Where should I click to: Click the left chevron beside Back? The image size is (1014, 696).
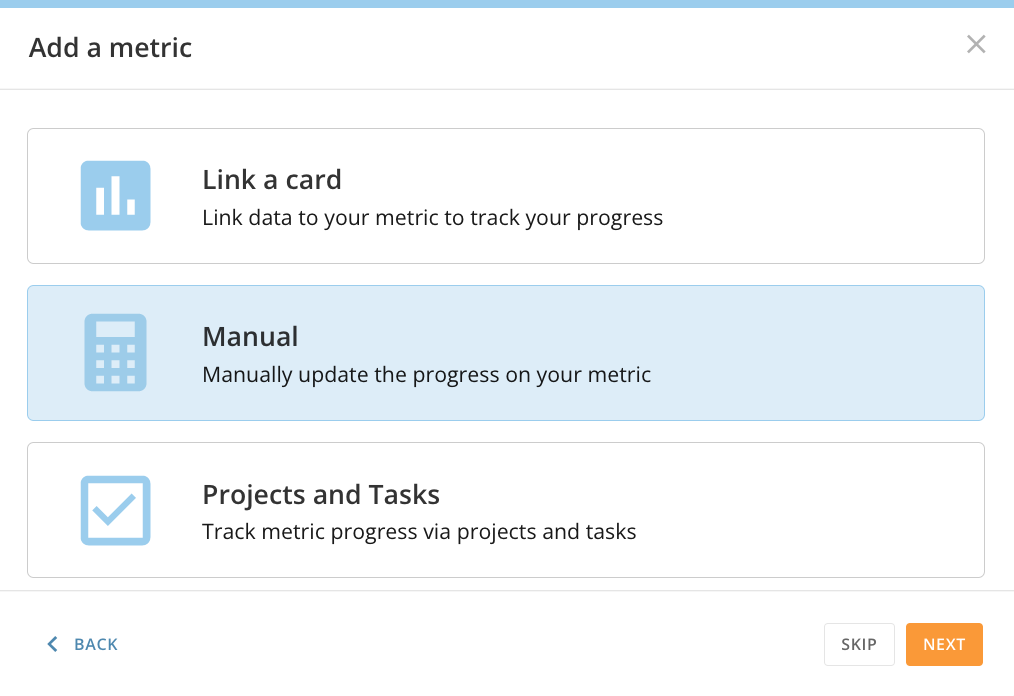click(x=53, y=644)
